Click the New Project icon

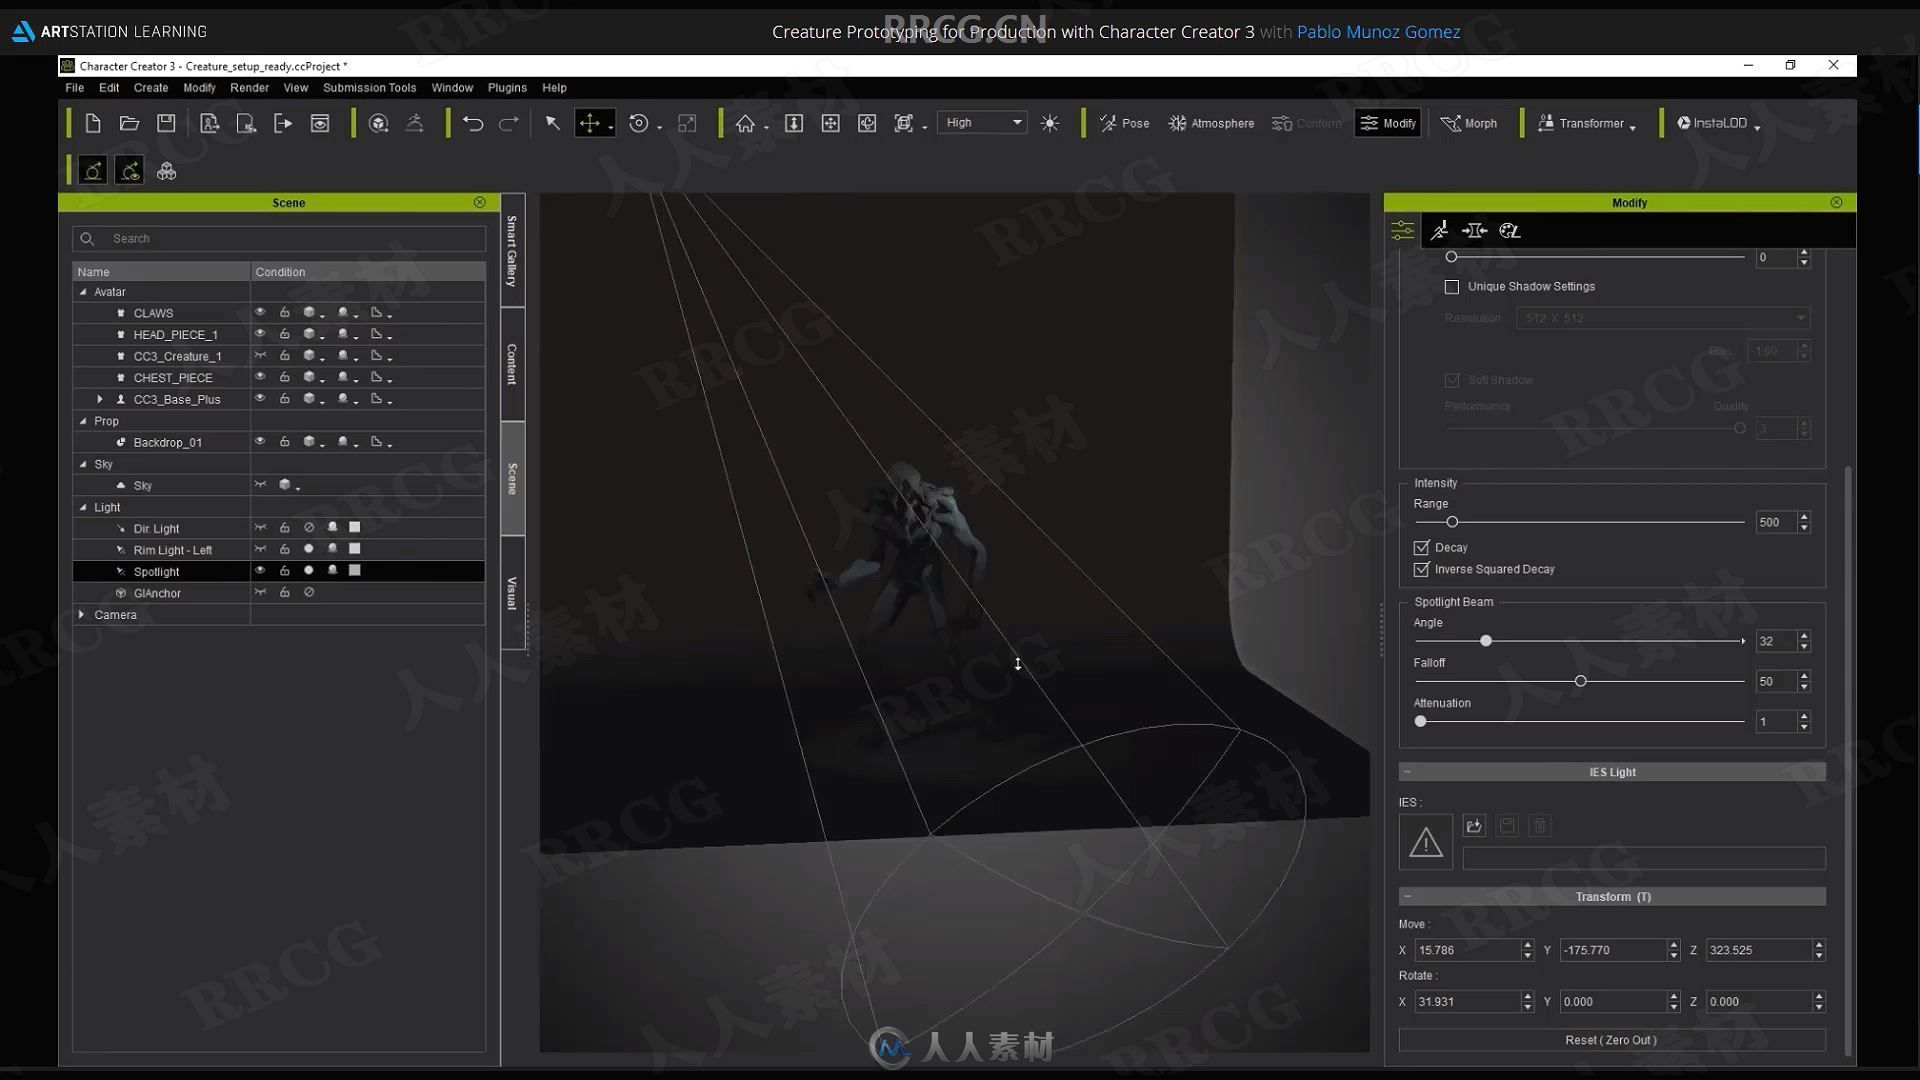point(93,123)
